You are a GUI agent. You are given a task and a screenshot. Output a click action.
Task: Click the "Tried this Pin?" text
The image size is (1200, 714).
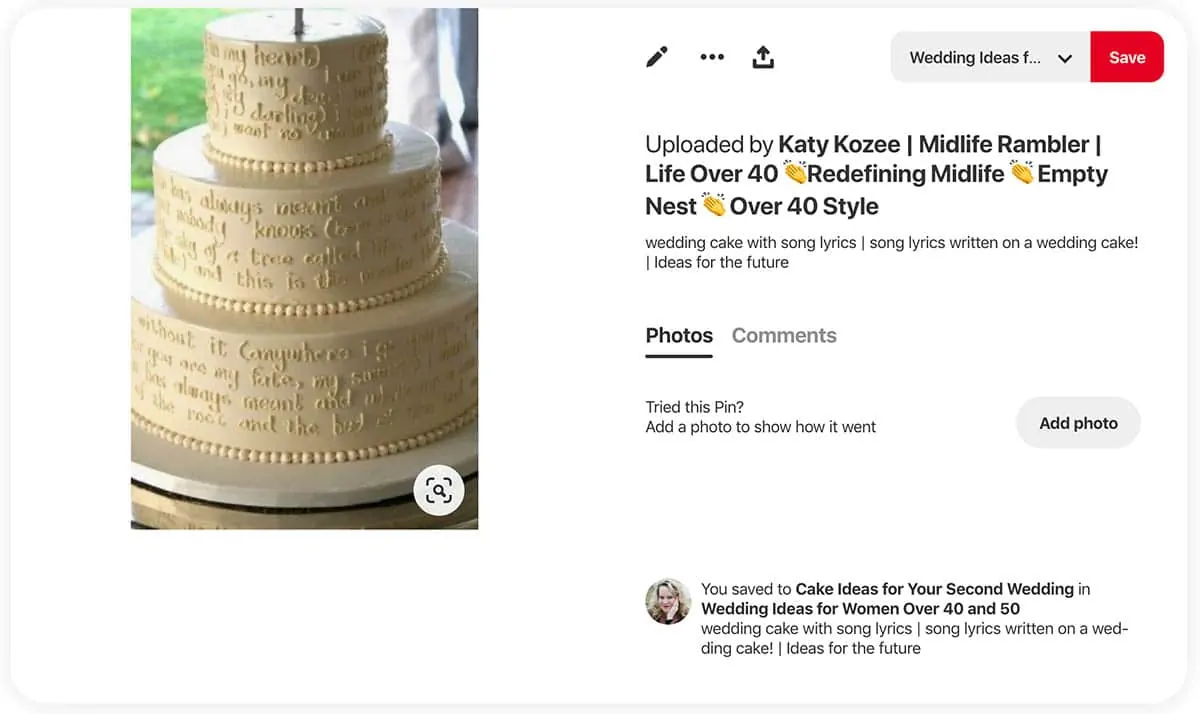tap(695, 407)
